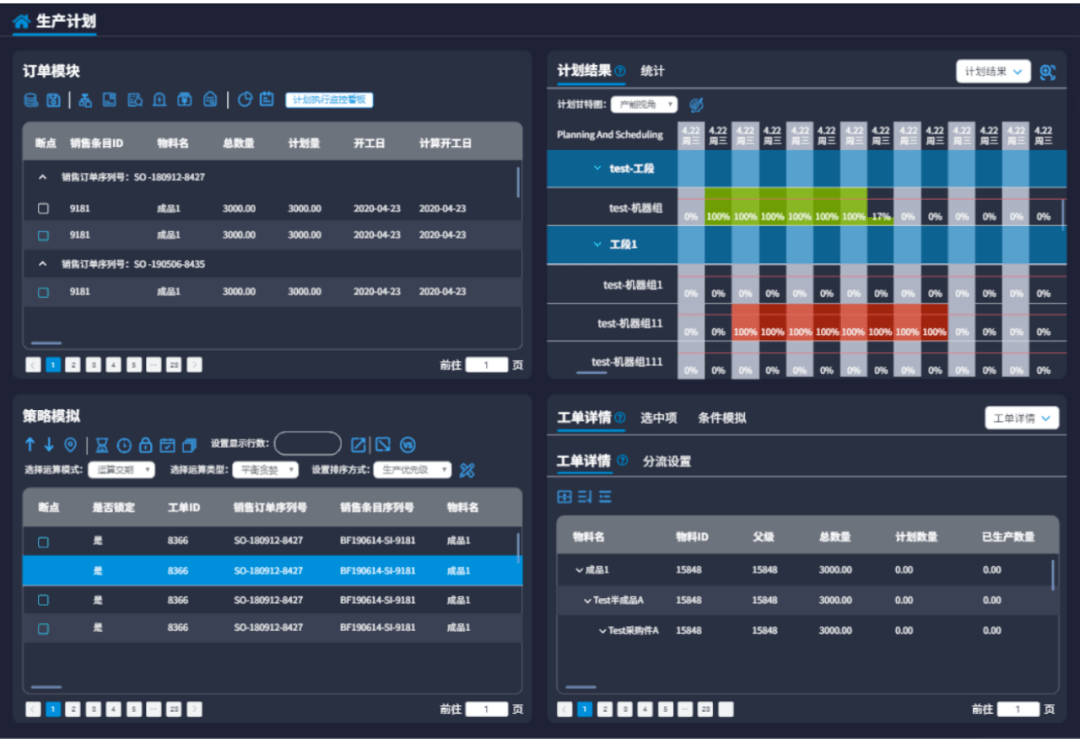Collapse the test-工段 row in Gantt chart
Image resolution: width=1080 pixels, height=739 pixels.
(x=597, y=168)
